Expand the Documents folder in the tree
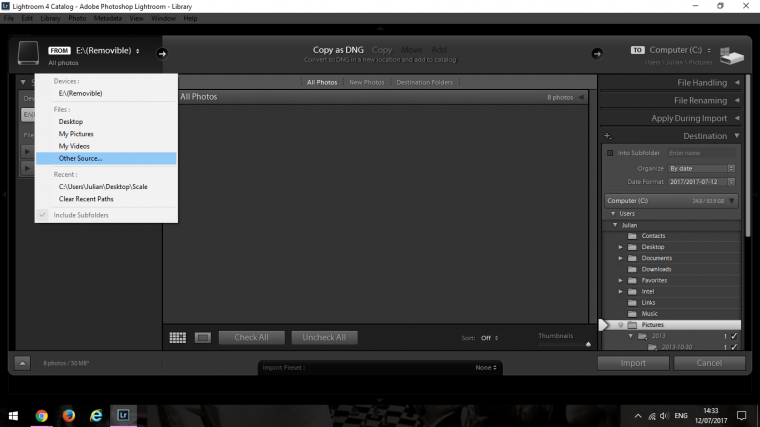The image size is (760, 427). (620, 258)
